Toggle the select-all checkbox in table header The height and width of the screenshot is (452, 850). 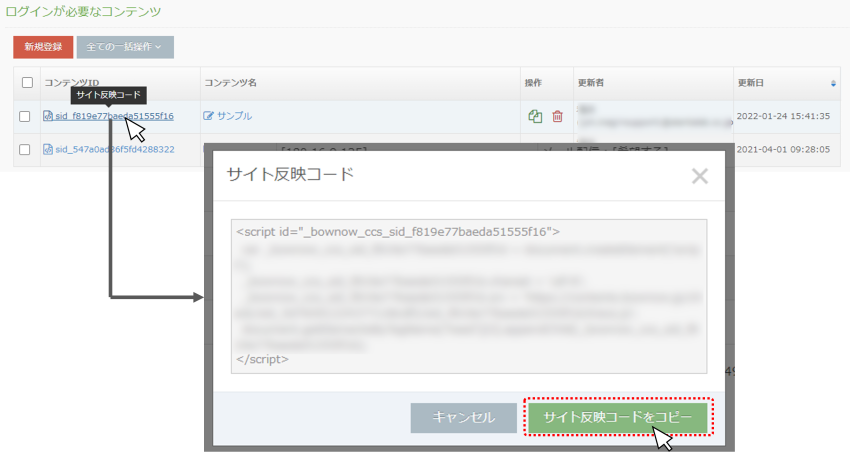pyautogui.click(x=27, y=82)
